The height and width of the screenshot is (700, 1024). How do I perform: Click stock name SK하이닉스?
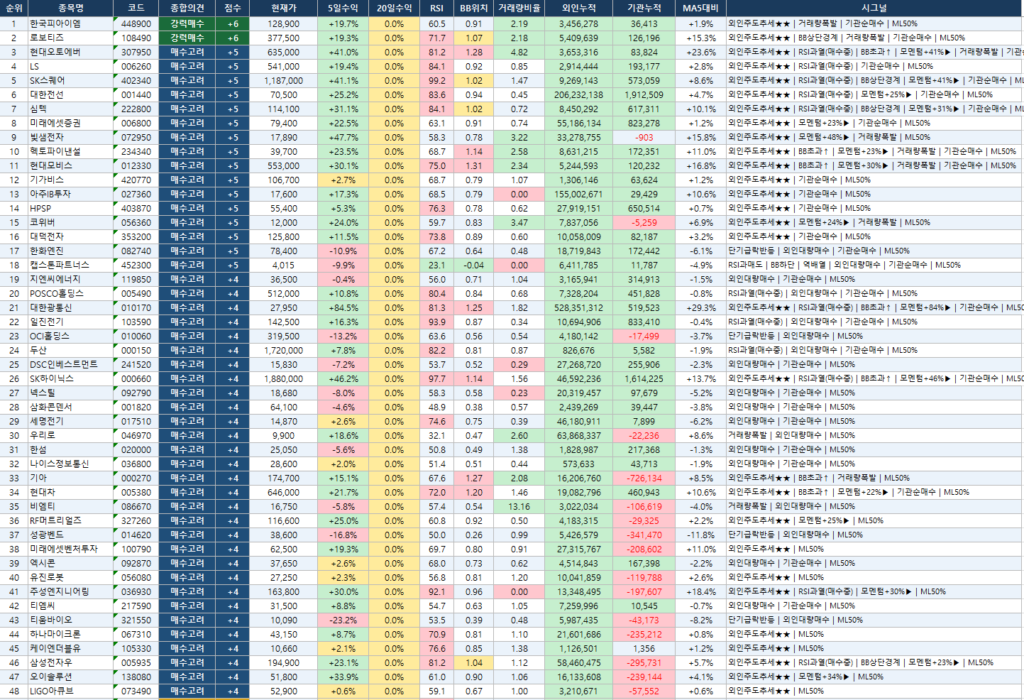pos(52,379)
